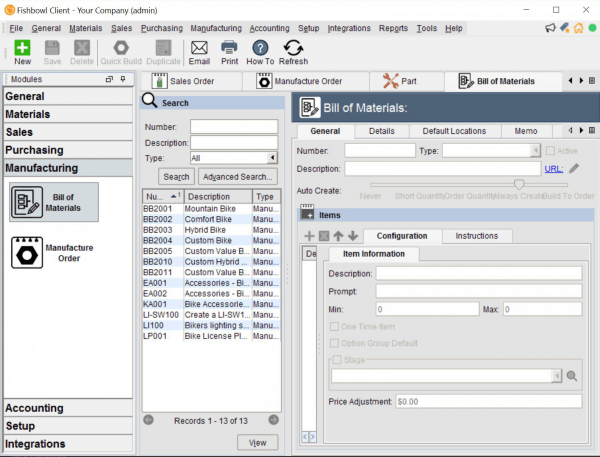Screen dimensions: 600x457
Task: Click the green connection status dot
Action: pos(592,28)
